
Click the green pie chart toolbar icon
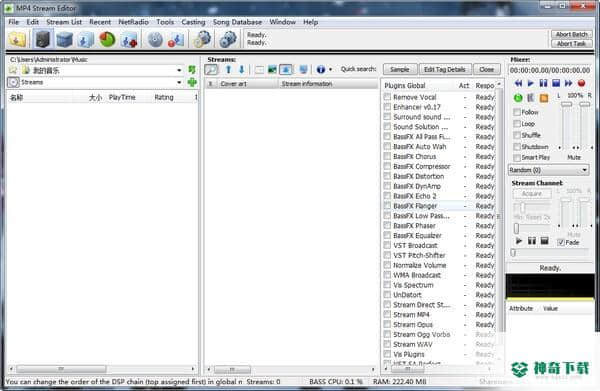107,39
